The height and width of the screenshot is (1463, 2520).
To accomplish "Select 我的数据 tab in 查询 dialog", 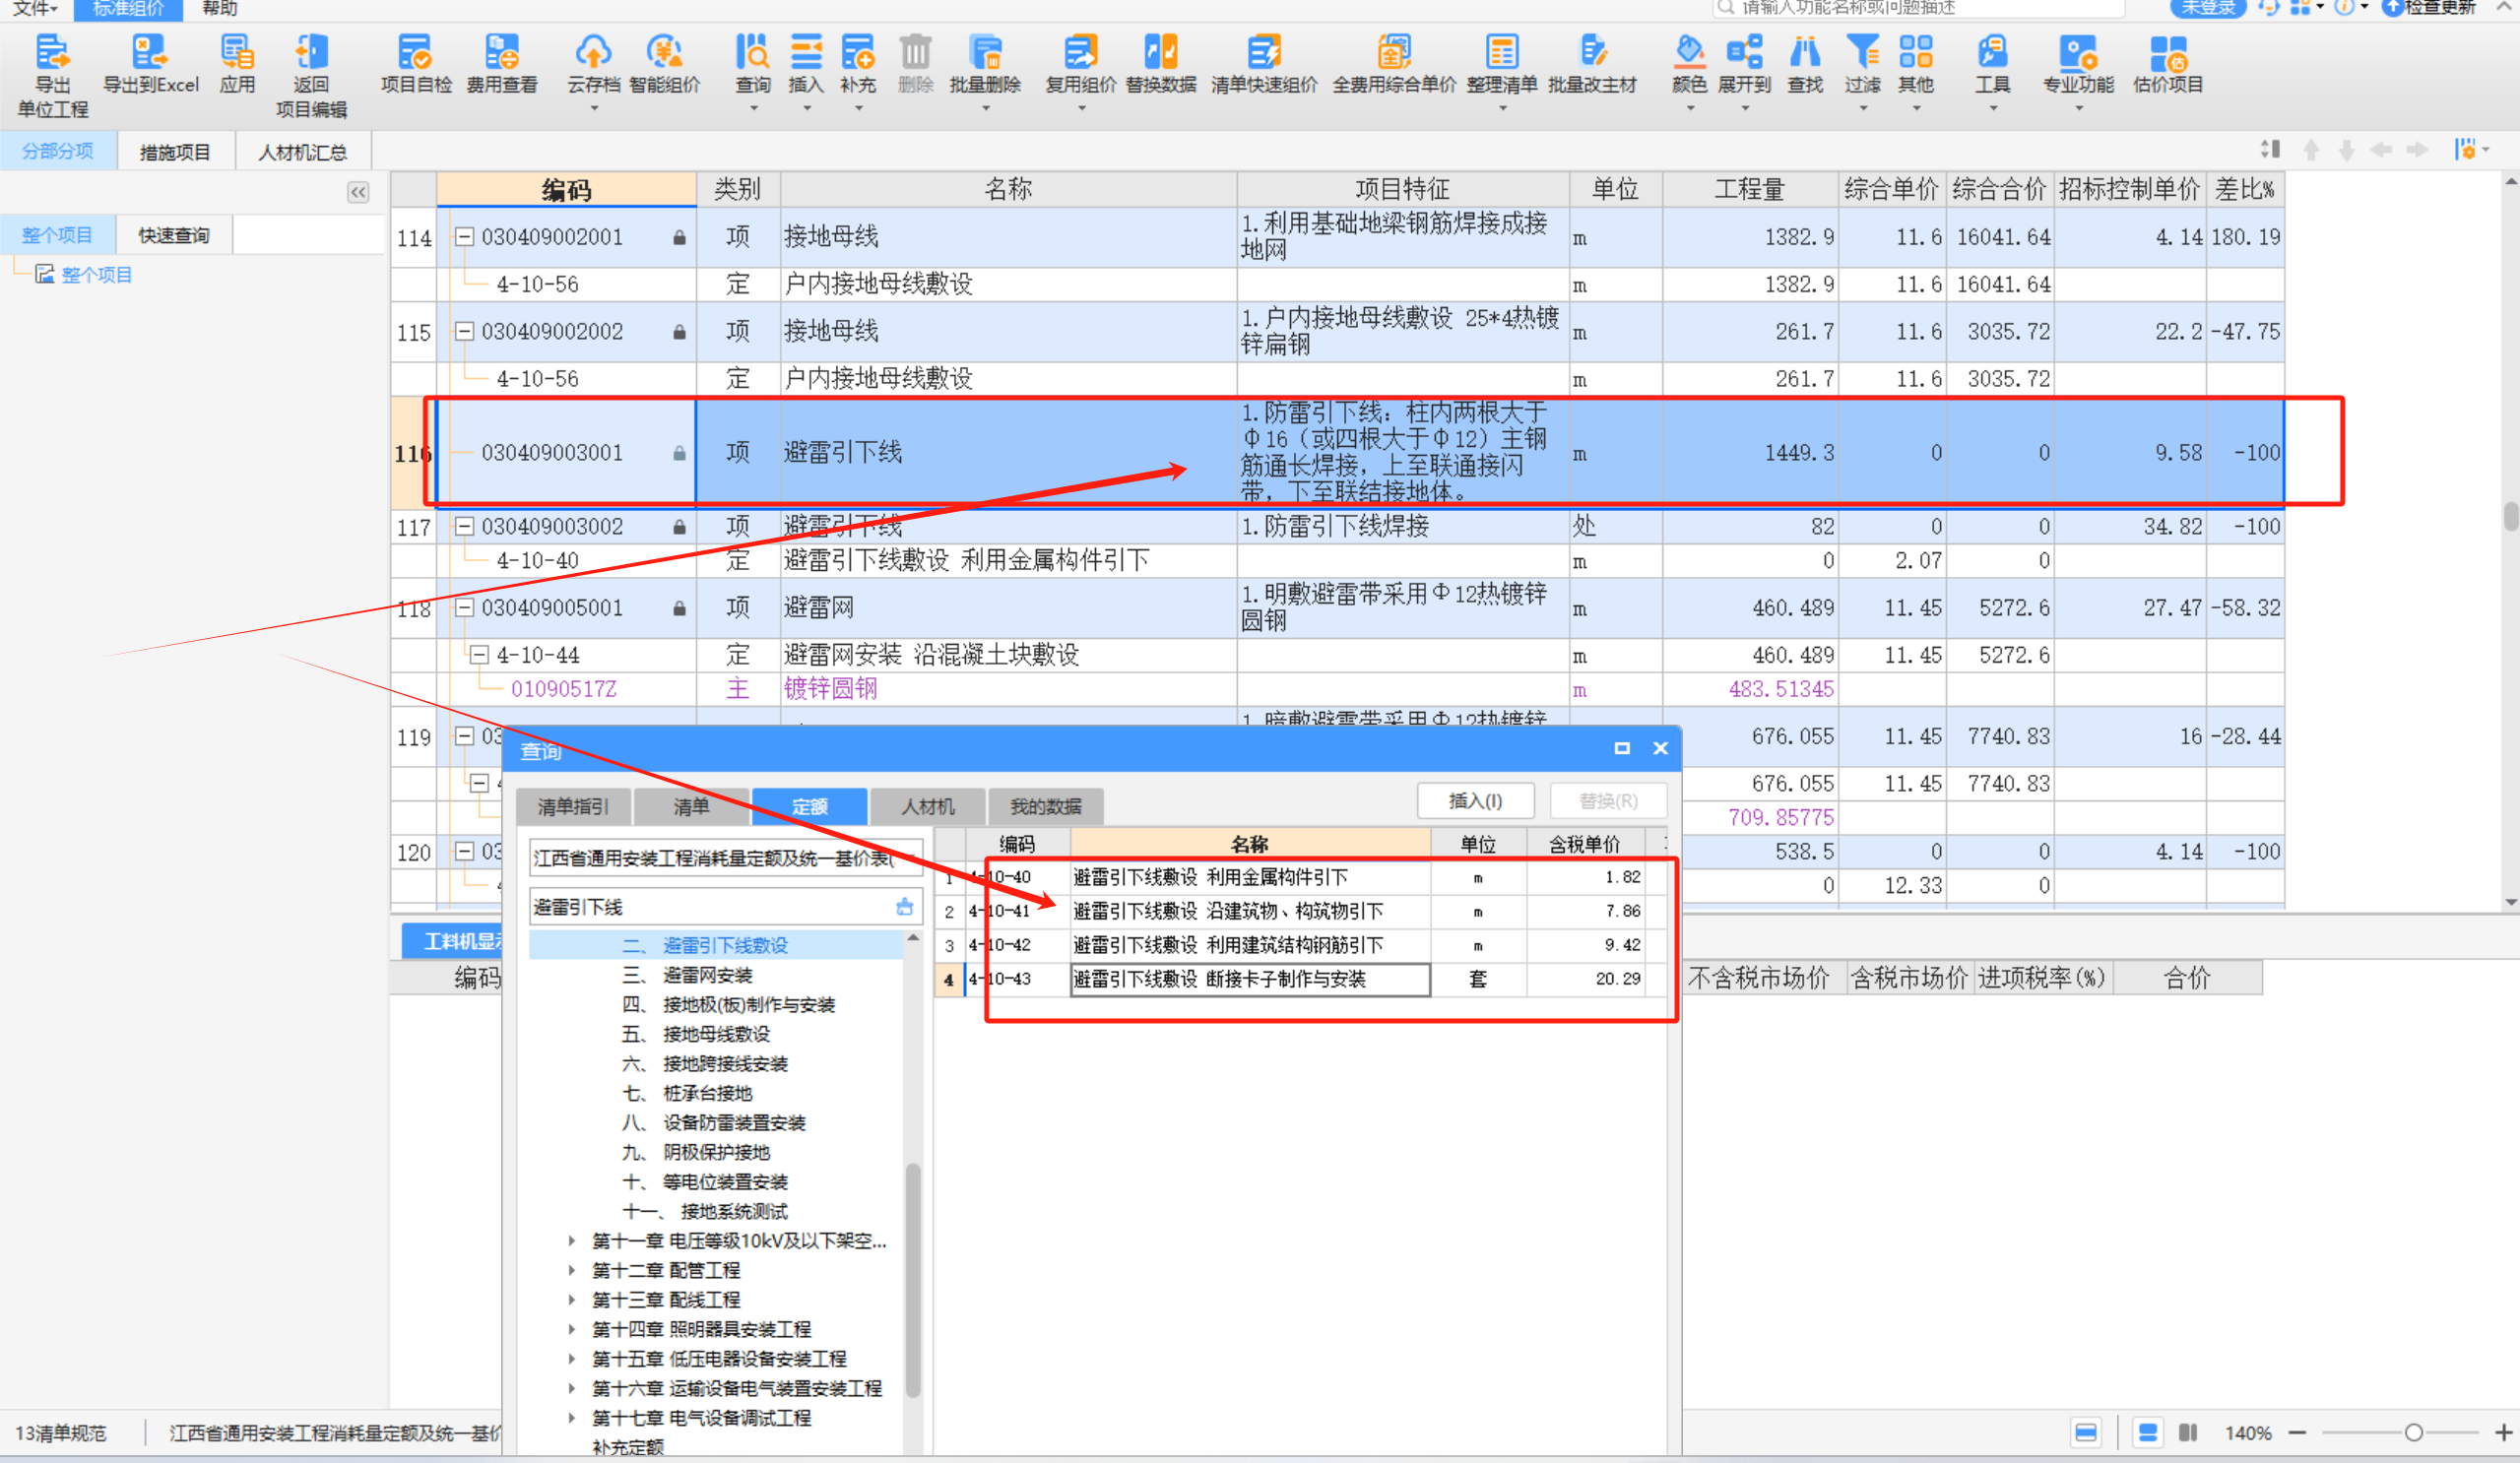I will [1046, 806].
